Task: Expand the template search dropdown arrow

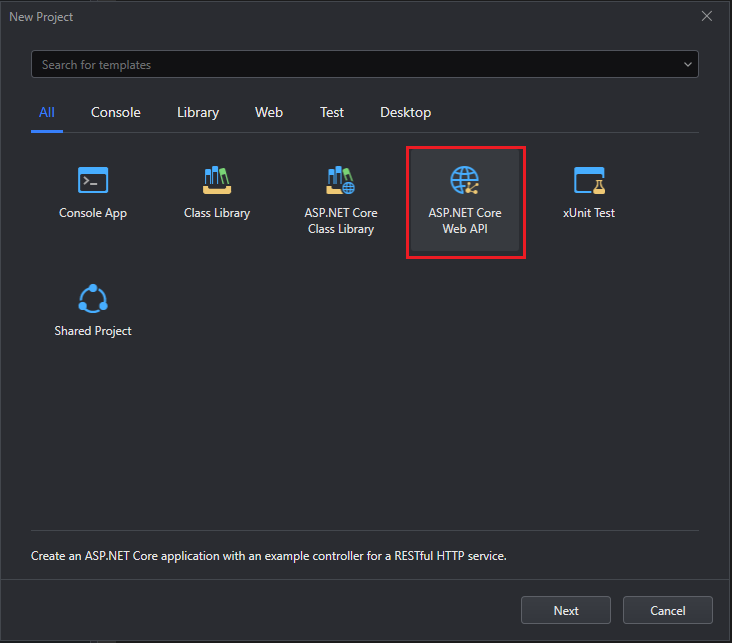Action: pos(687,65)
